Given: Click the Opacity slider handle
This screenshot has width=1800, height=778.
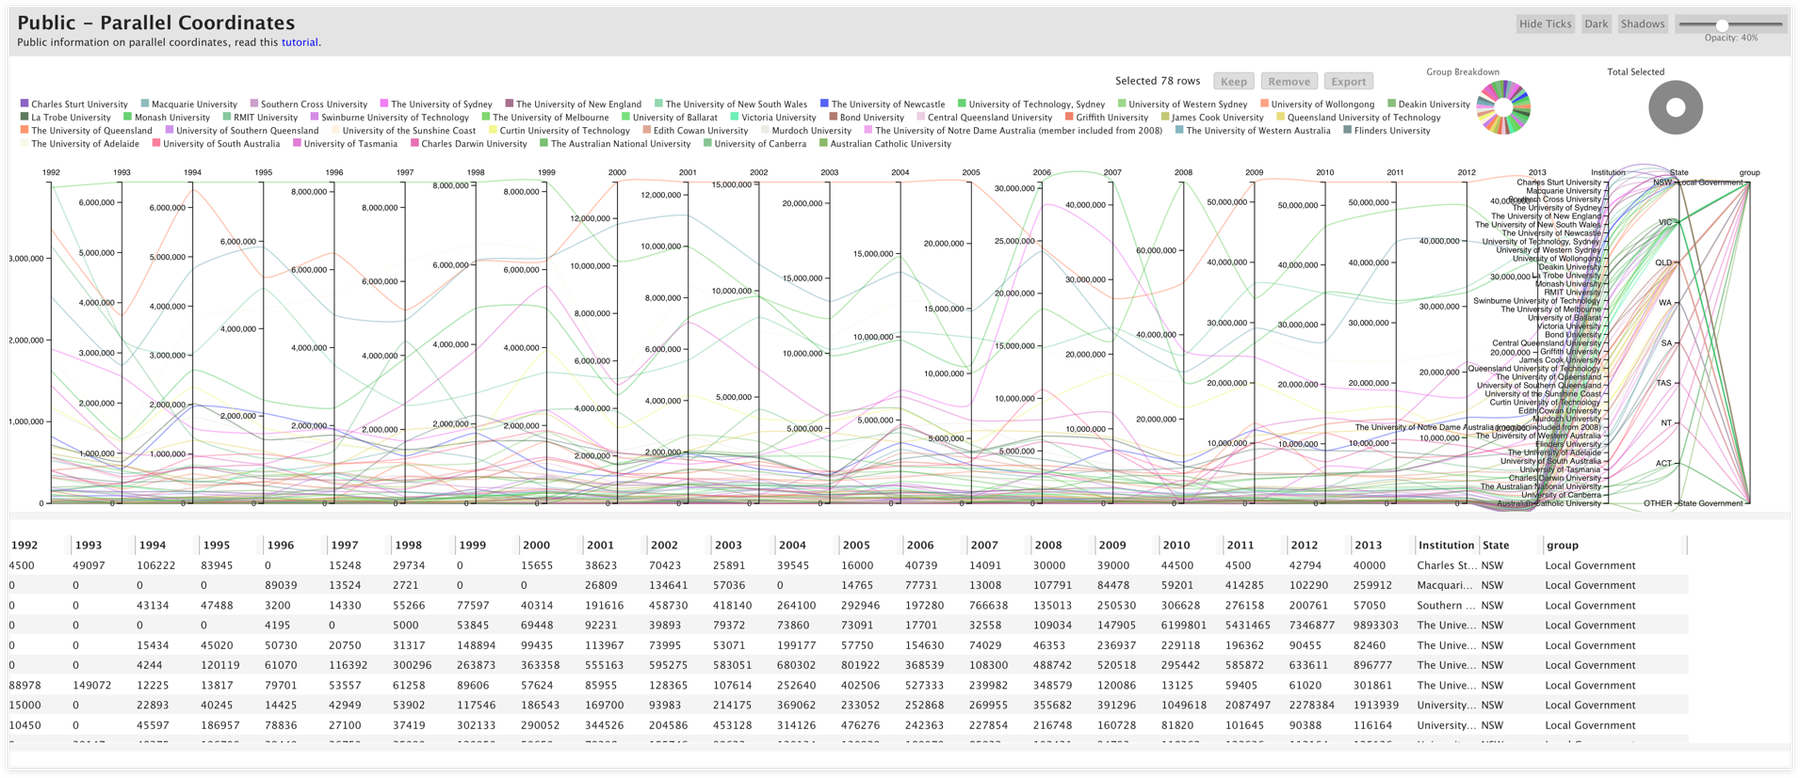Looking at the screenshot, I should point(1722,25).
